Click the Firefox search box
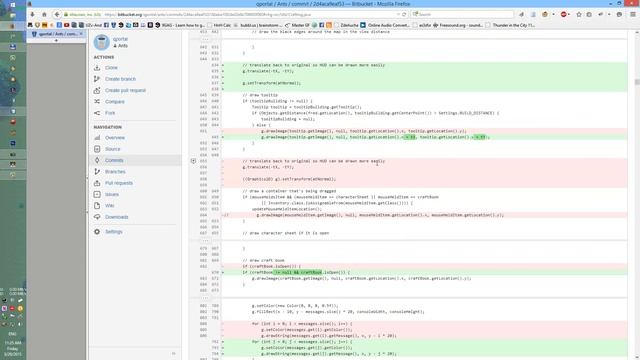 click(463, 14)
